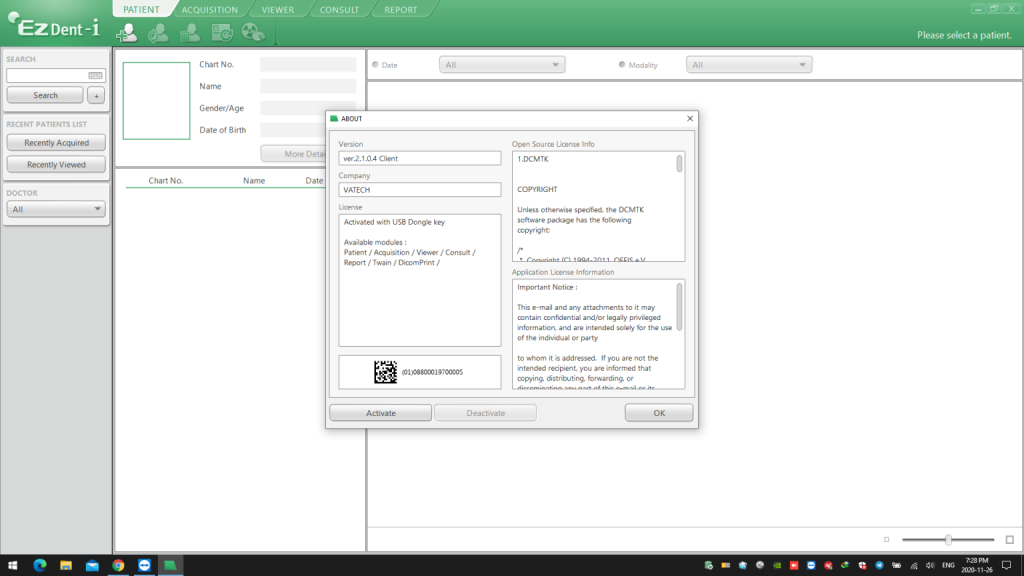Image resolution: width=1024 pixels, height=576 pixels.
Task: Select the Date radio button
Action: click(x=376, y=65)
